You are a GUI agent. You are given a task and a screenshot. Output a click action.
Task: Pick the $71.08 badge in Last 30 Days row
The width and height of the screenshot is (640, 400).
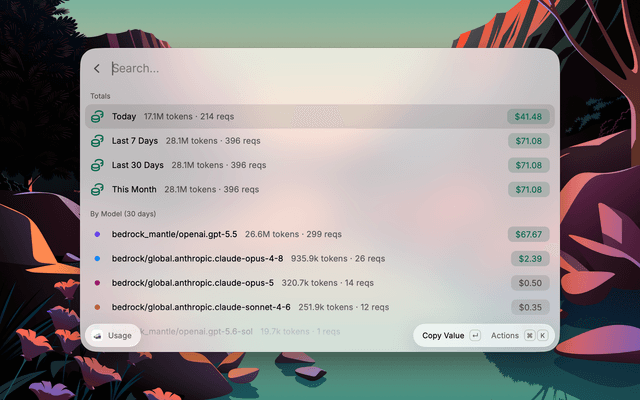pos(529,165)
